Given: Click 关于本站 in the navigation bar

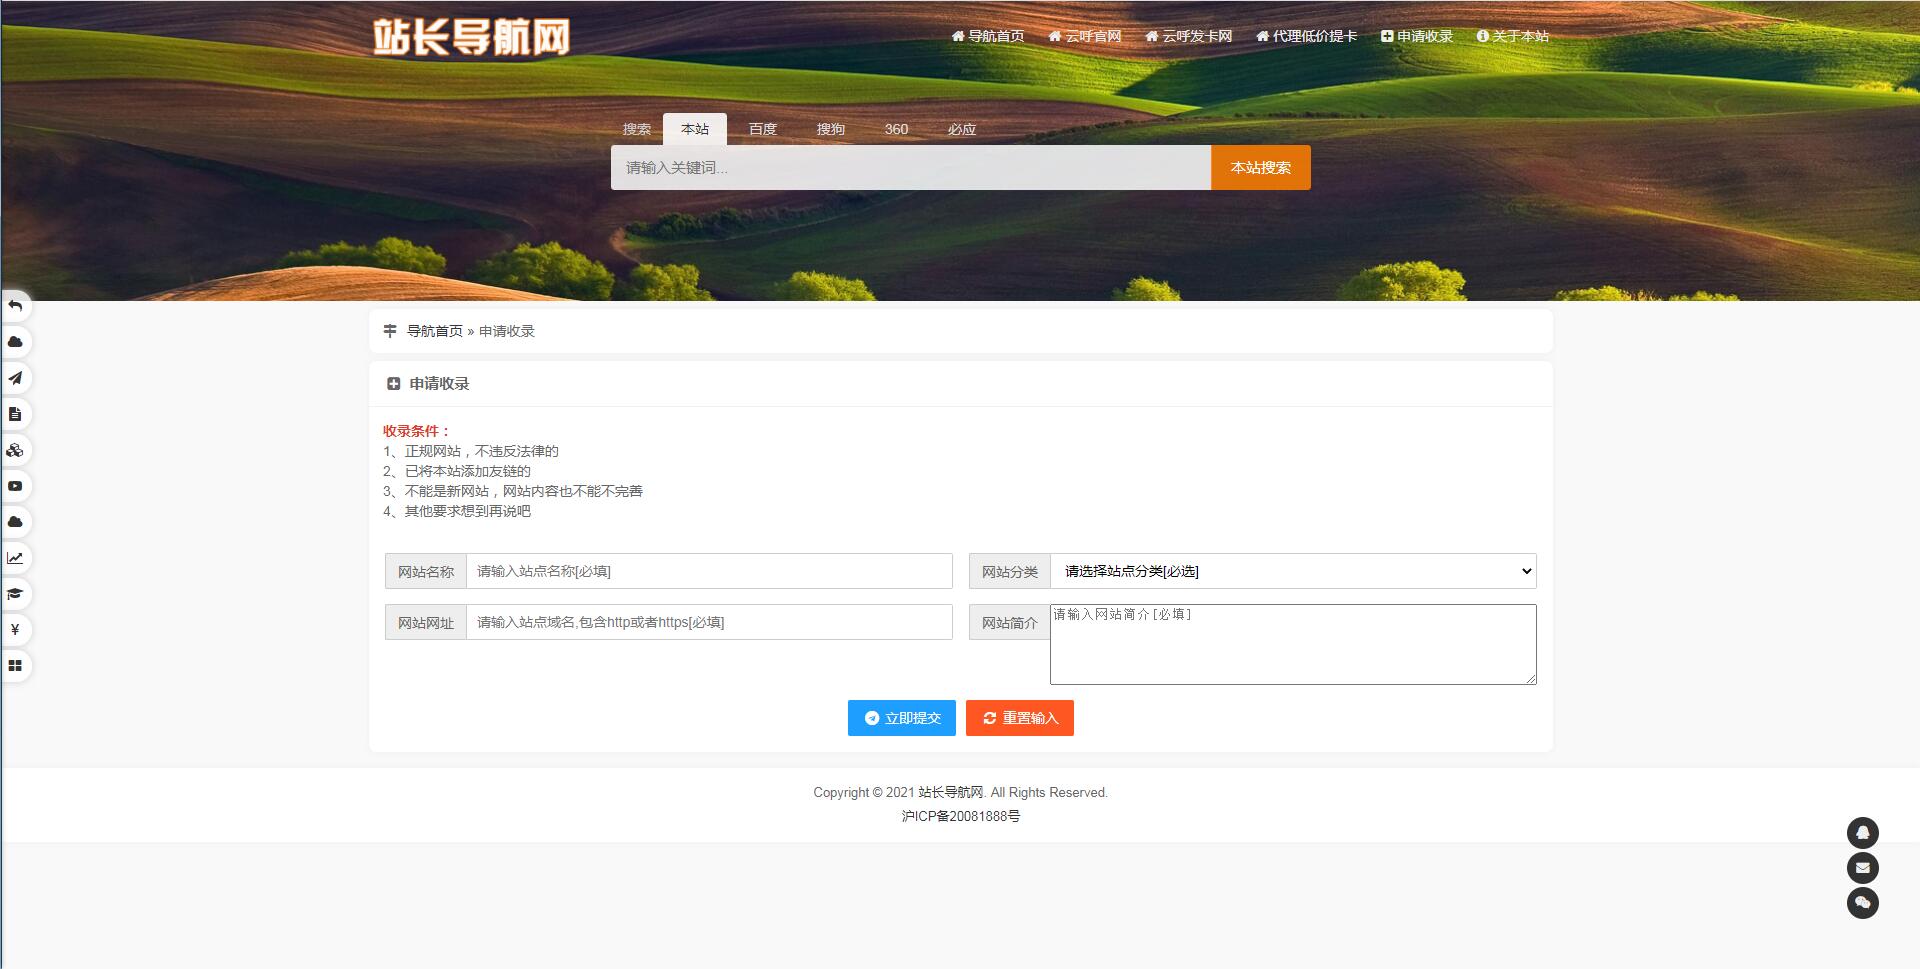Looking at the screenshot, I should tap(1513, 35).
